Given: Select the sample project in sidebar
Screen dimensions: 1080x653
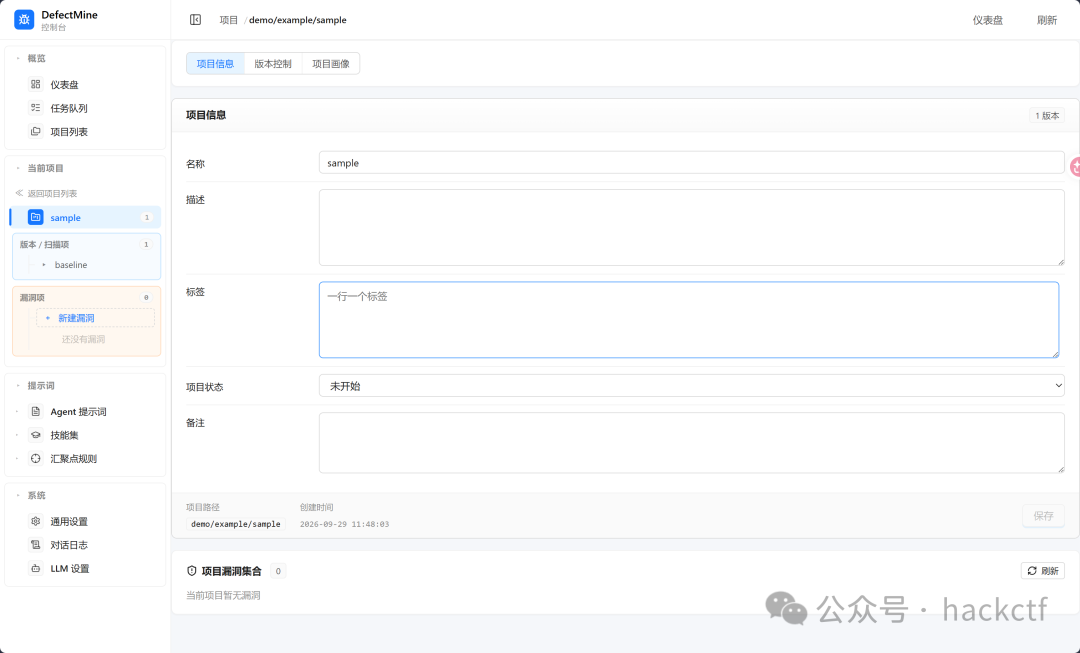Looking at the screenshot, I should (x=85, y=217).
